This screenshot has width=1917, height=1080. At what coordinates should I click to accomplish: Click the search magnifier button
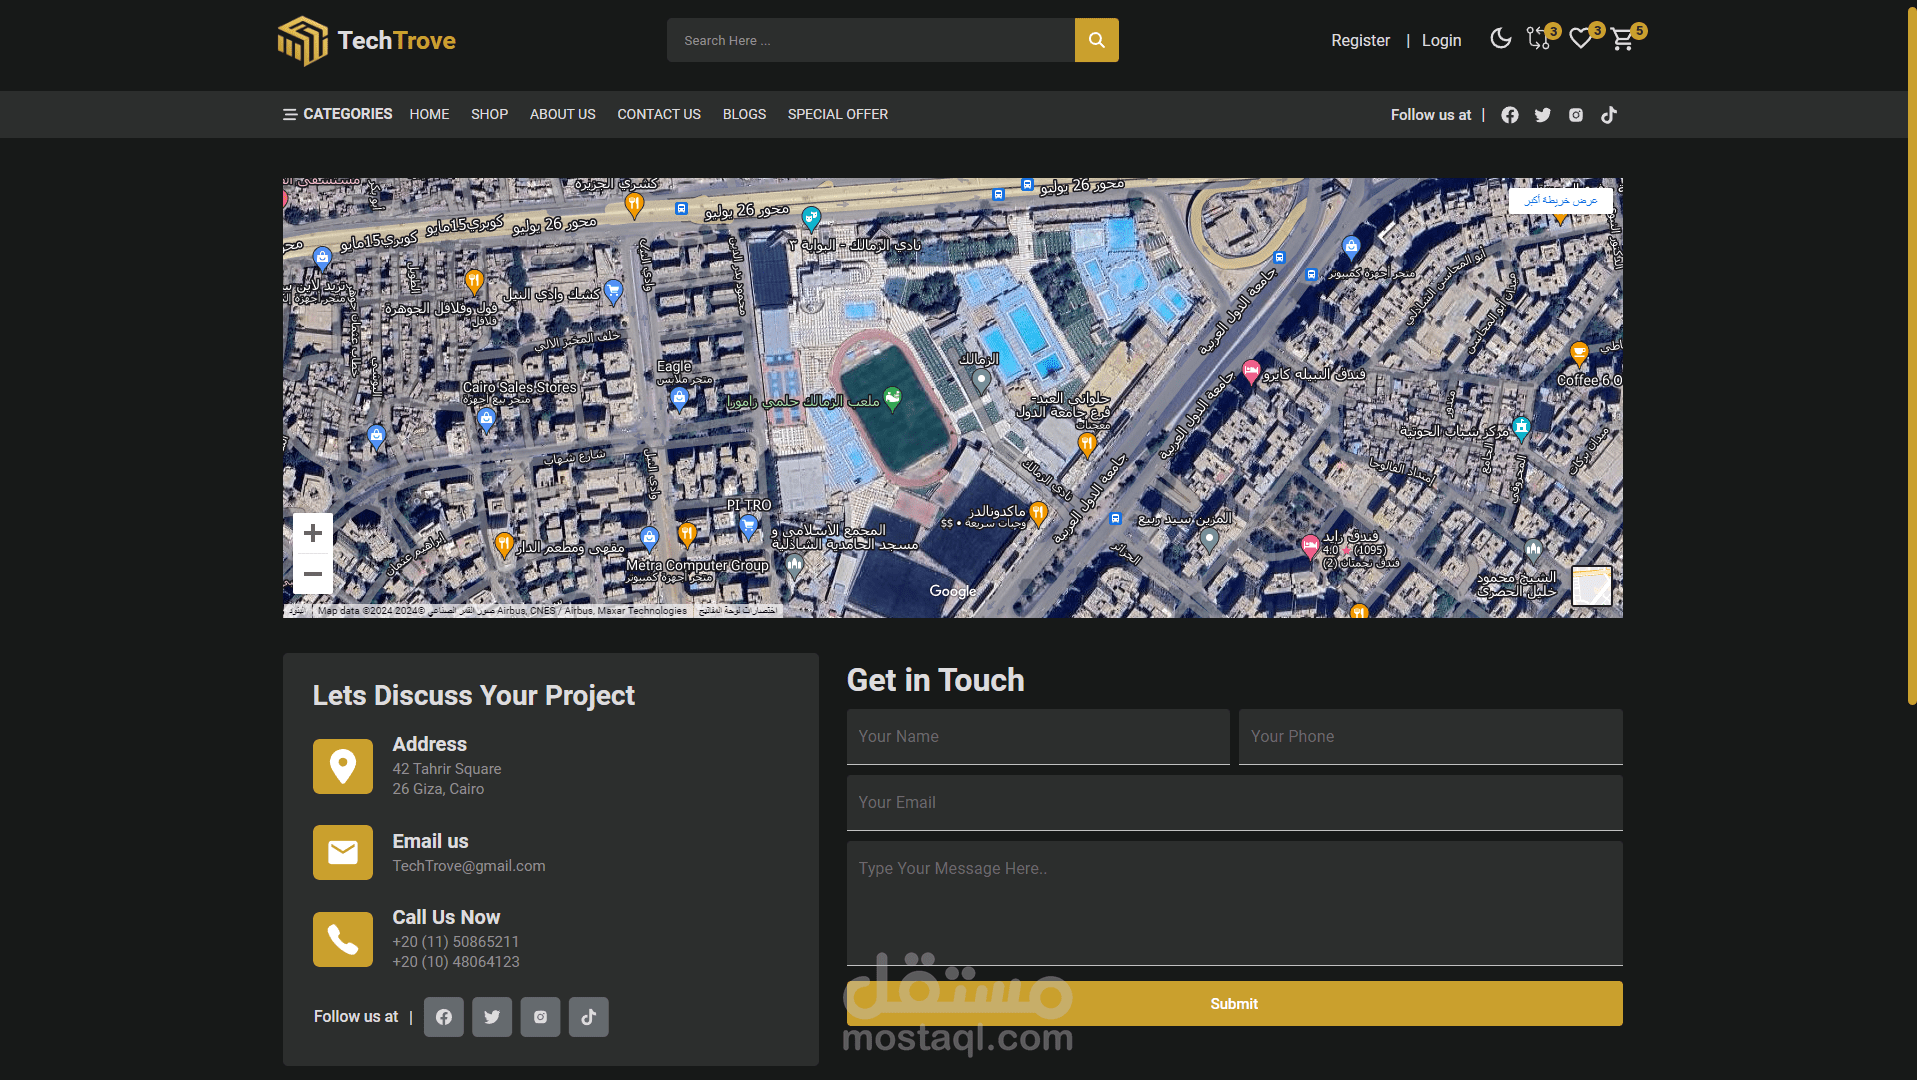point(1096,40)
